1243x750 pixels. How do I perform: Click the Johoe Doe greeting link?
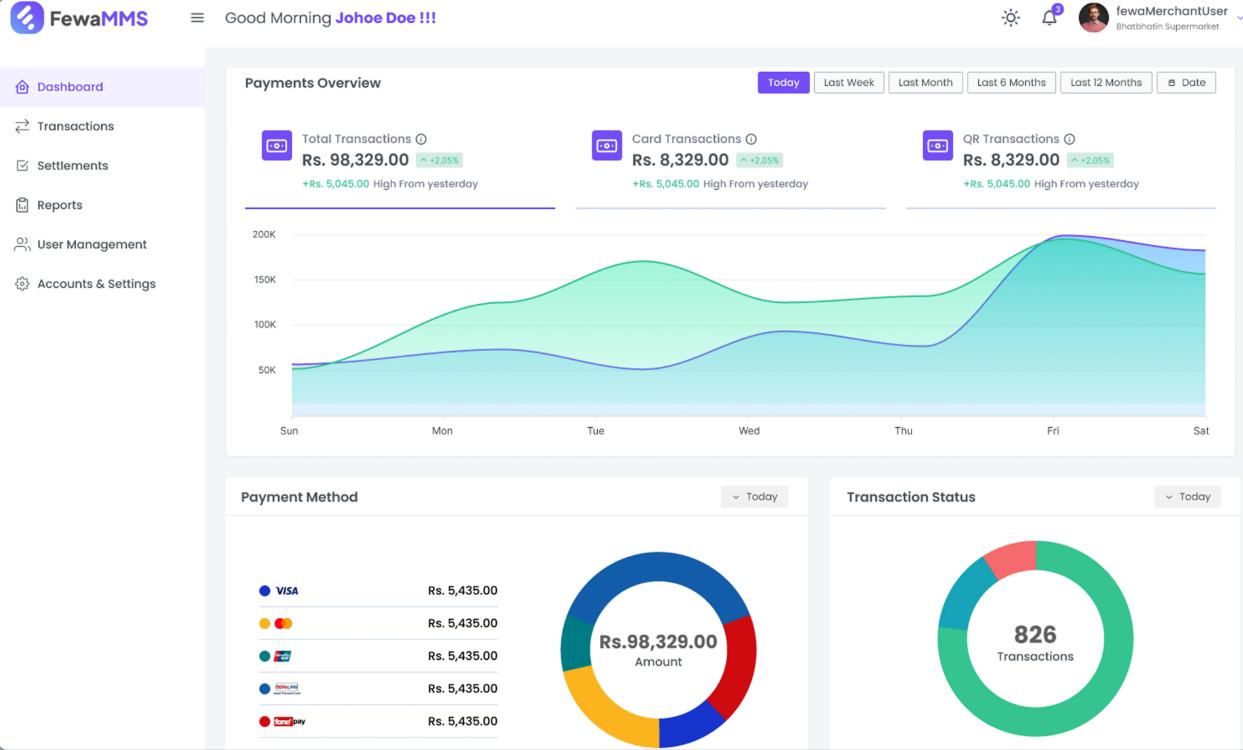[x=385, y=17]
